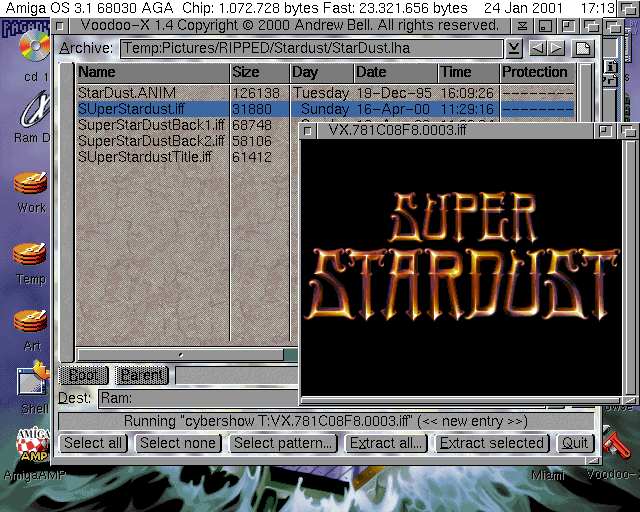Click the image viewer's vertical scrollbar

coord(631,267)
